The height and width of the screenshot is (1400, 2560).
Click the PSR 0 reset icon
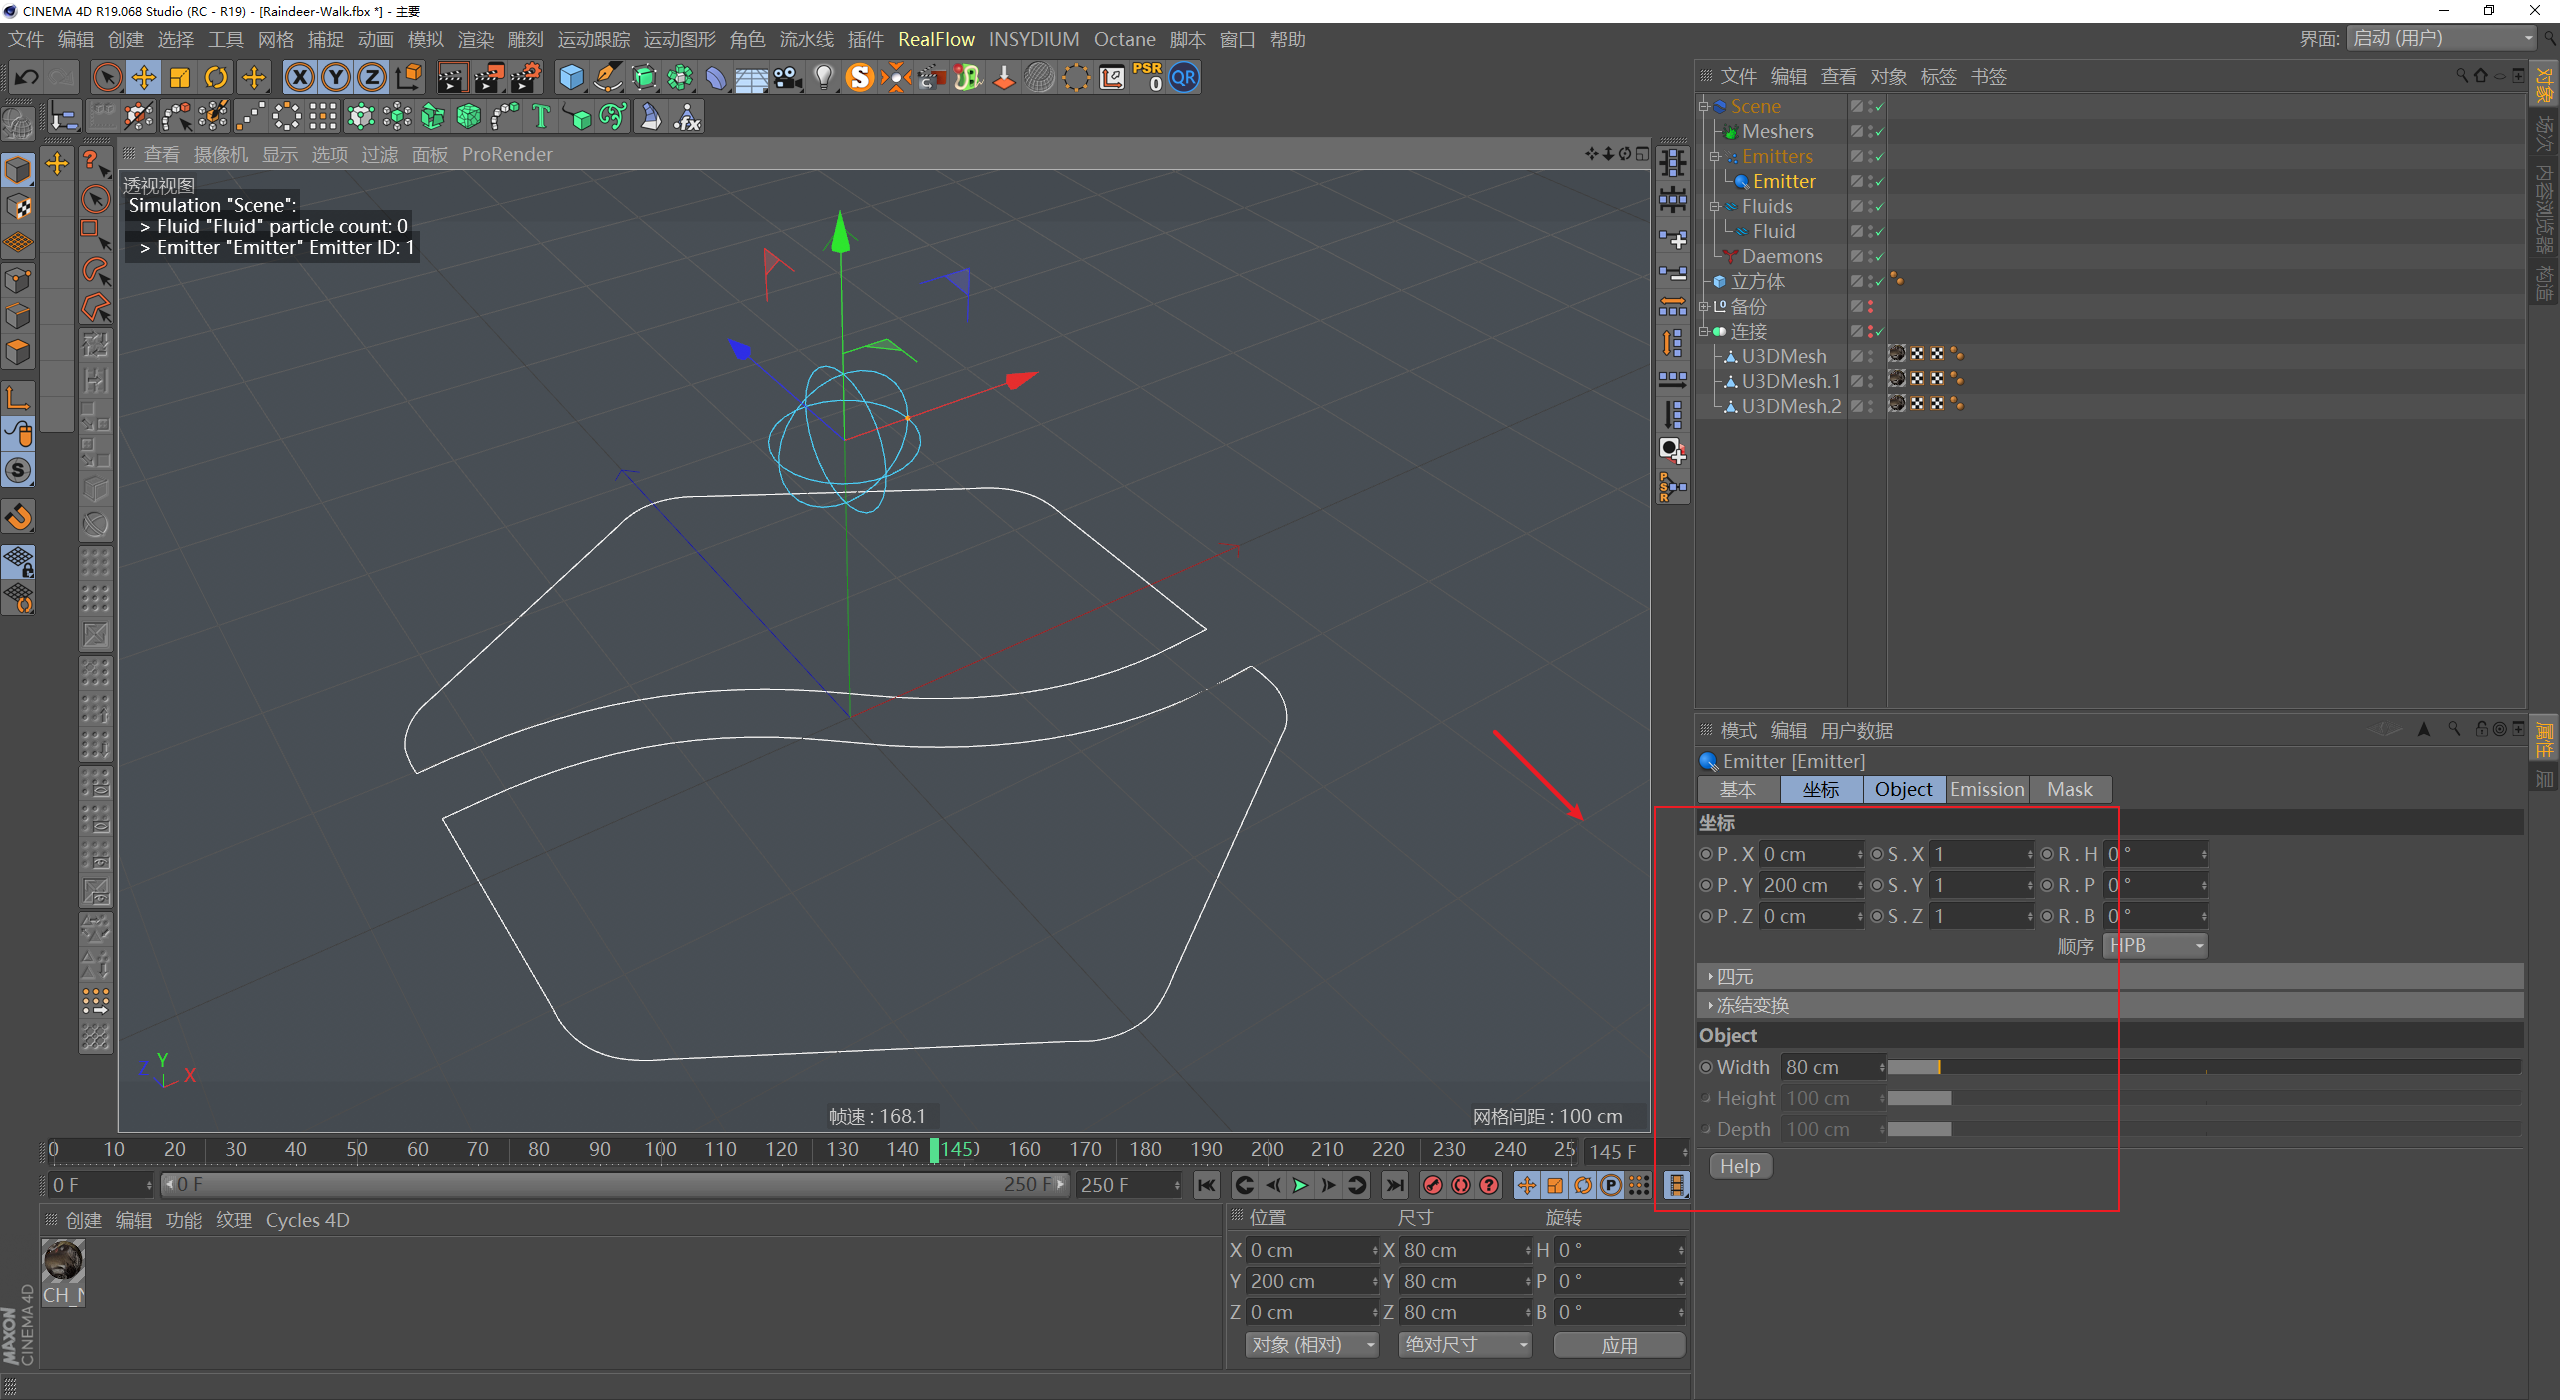click(1148, 77)
